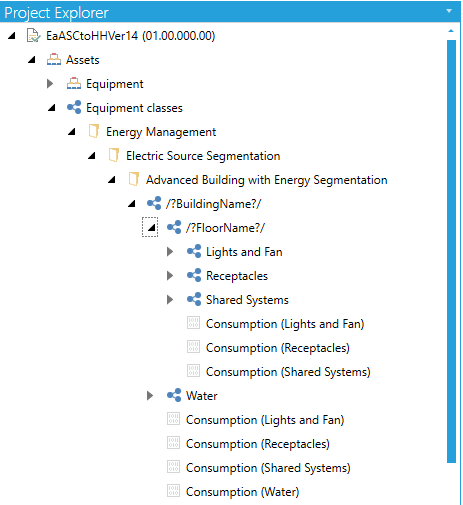
Task: Expand the Shared Systems node
Action: (170, 300)
